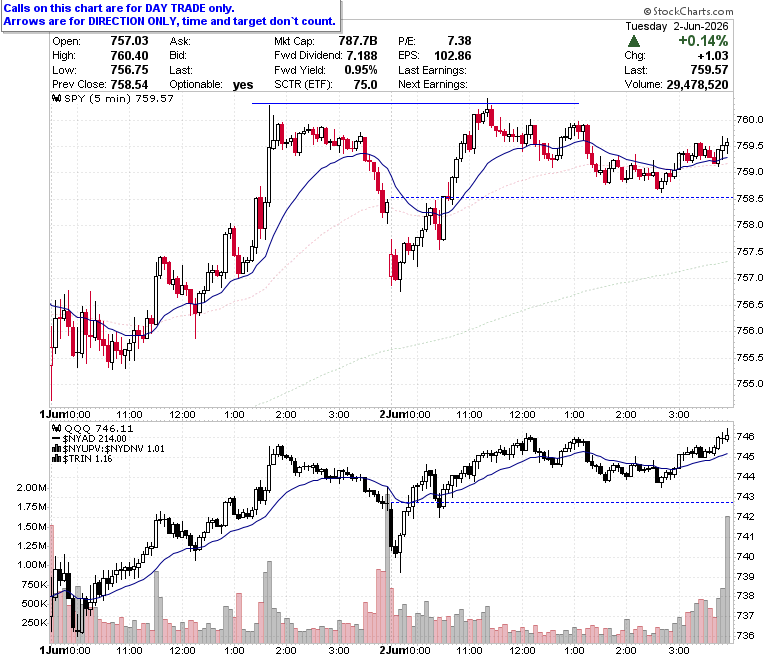This screenshot has height=659, width=780.
Task: Click the 736 label on QQQ price axis
Action: coord(745,636)
